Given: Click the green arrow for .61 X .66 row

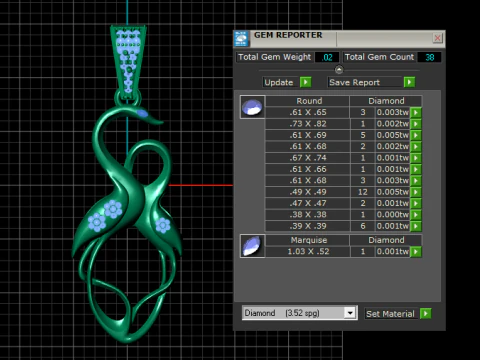Looking at the screenshot, I should pos(416,169).
